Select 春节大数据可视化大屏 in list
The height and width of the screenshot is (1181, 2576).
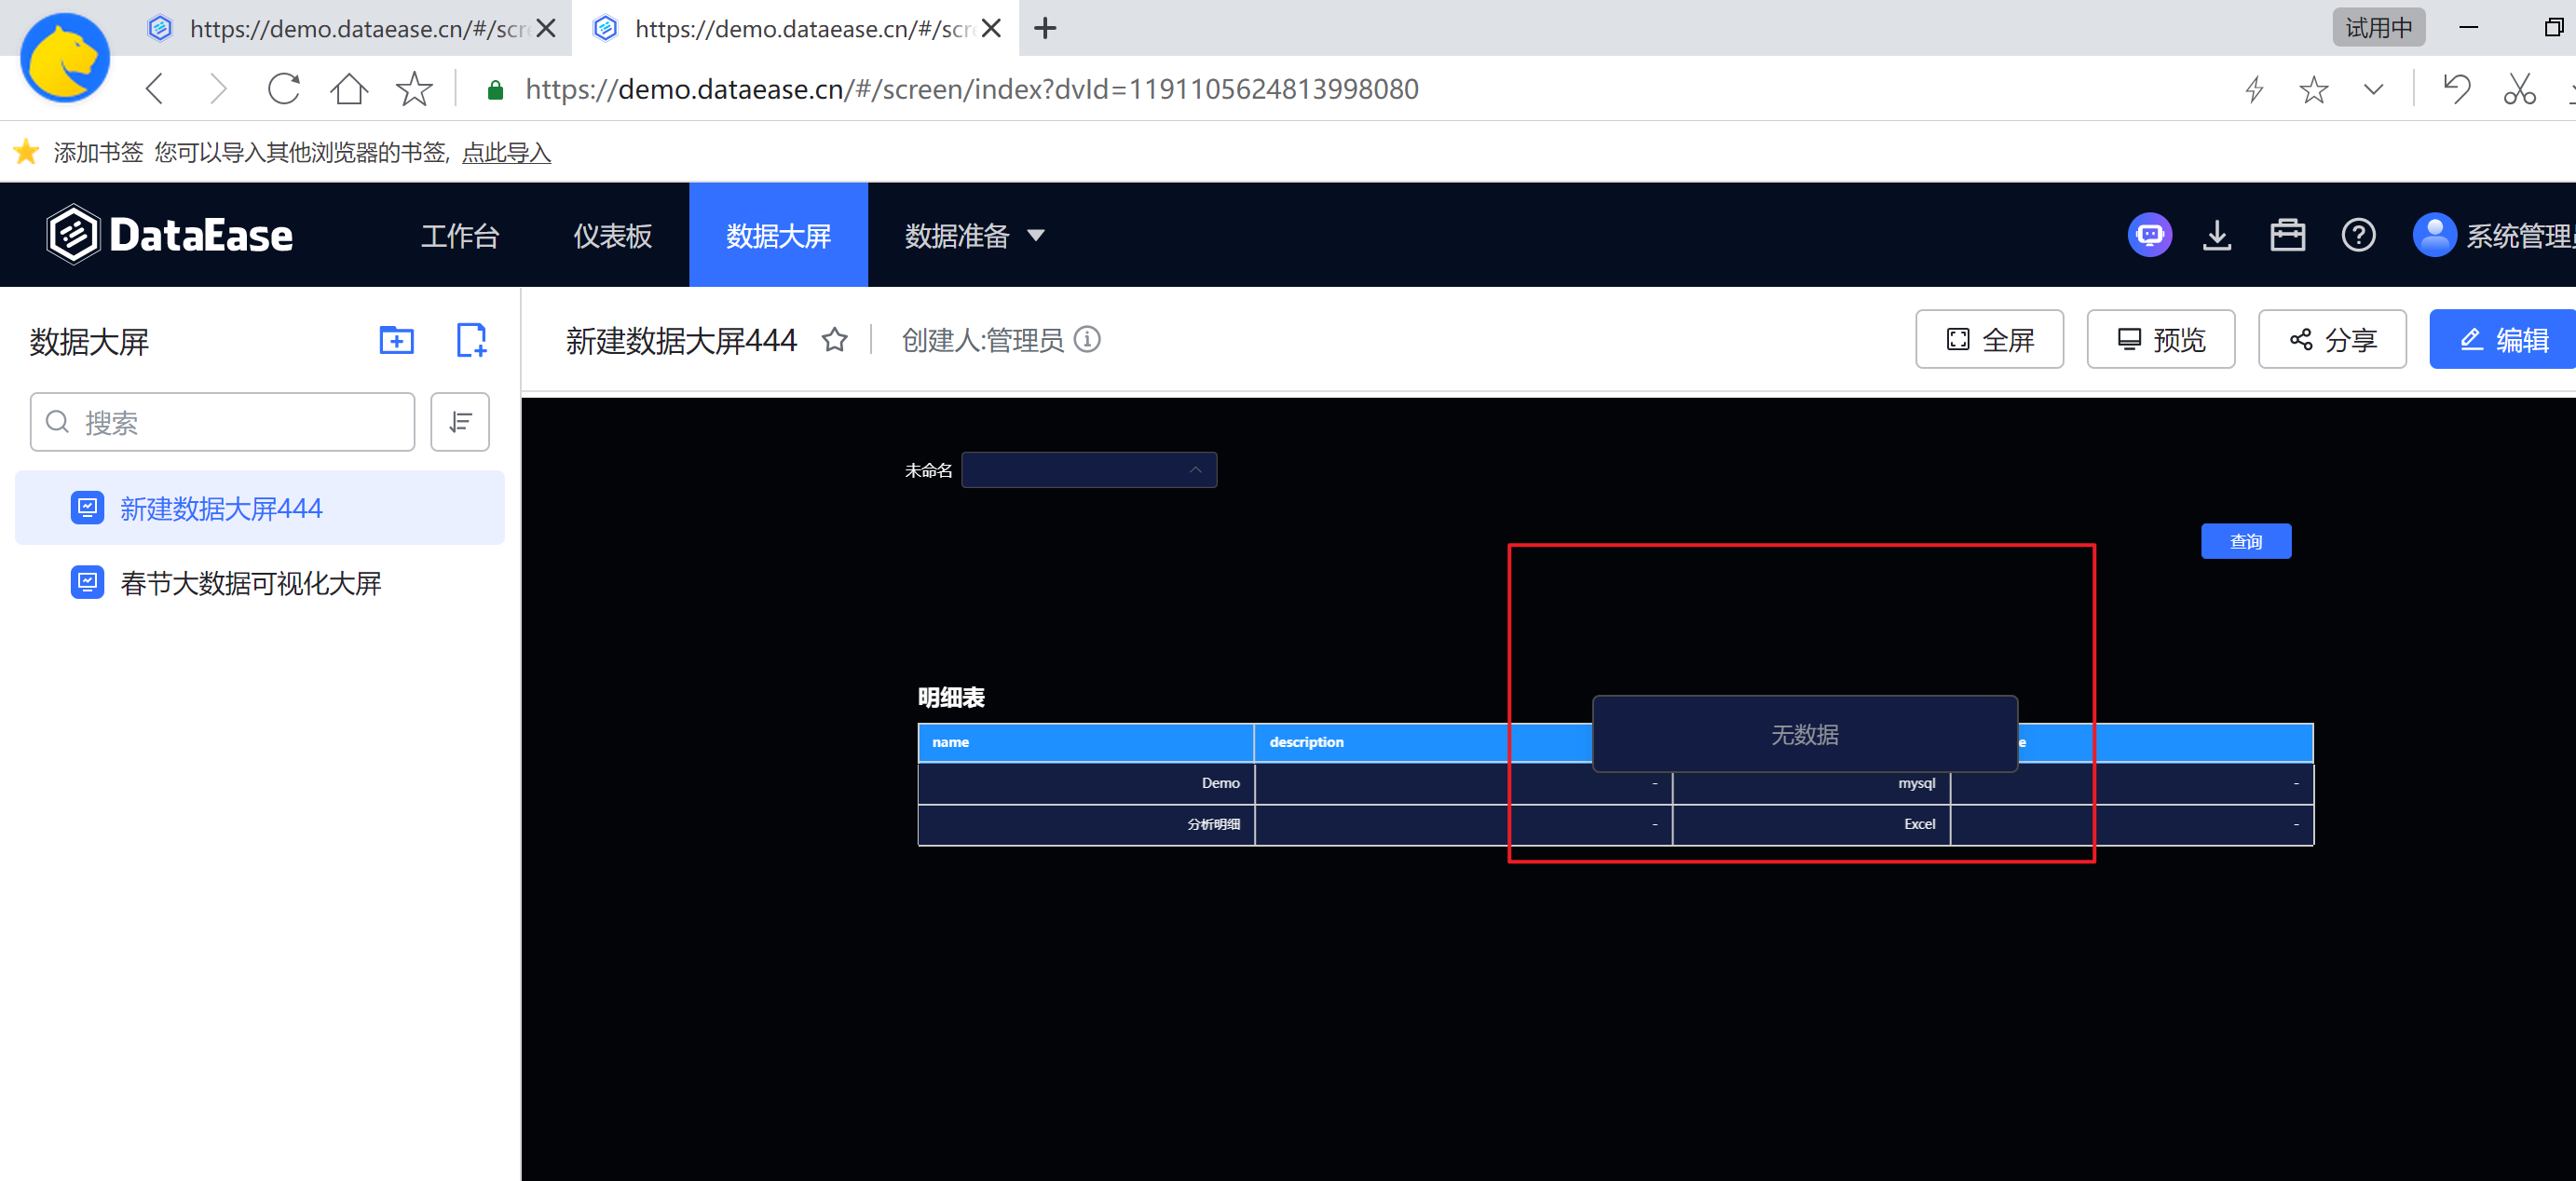pos(250,583)
